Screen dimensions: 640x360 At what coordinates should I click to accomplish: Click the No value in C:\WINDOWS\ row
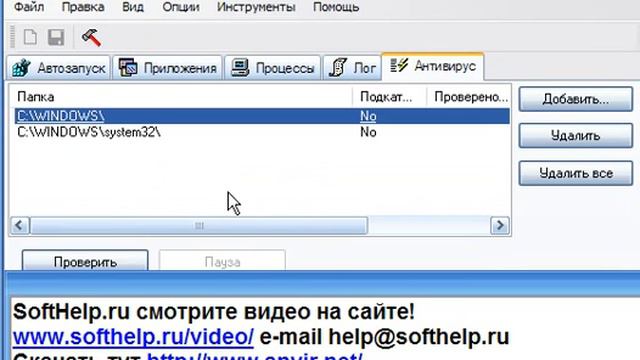coord(368,116)
